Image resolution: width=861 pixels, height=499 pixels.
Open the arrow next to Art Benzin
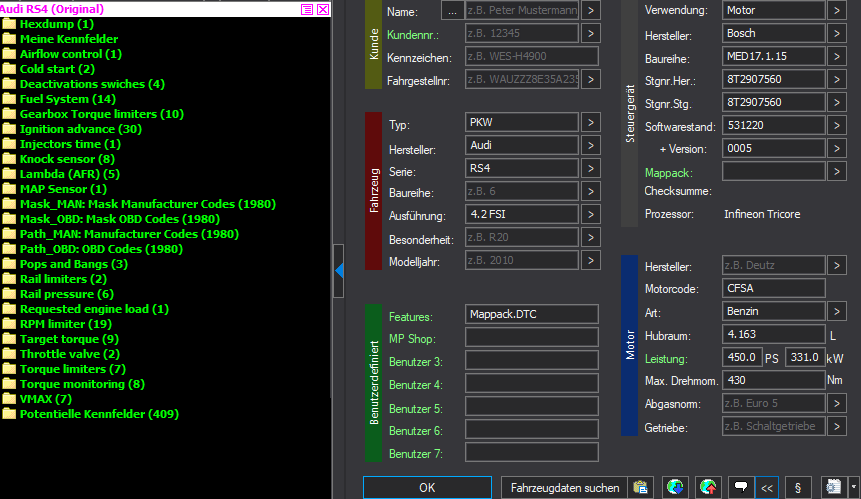pos(836,312)
